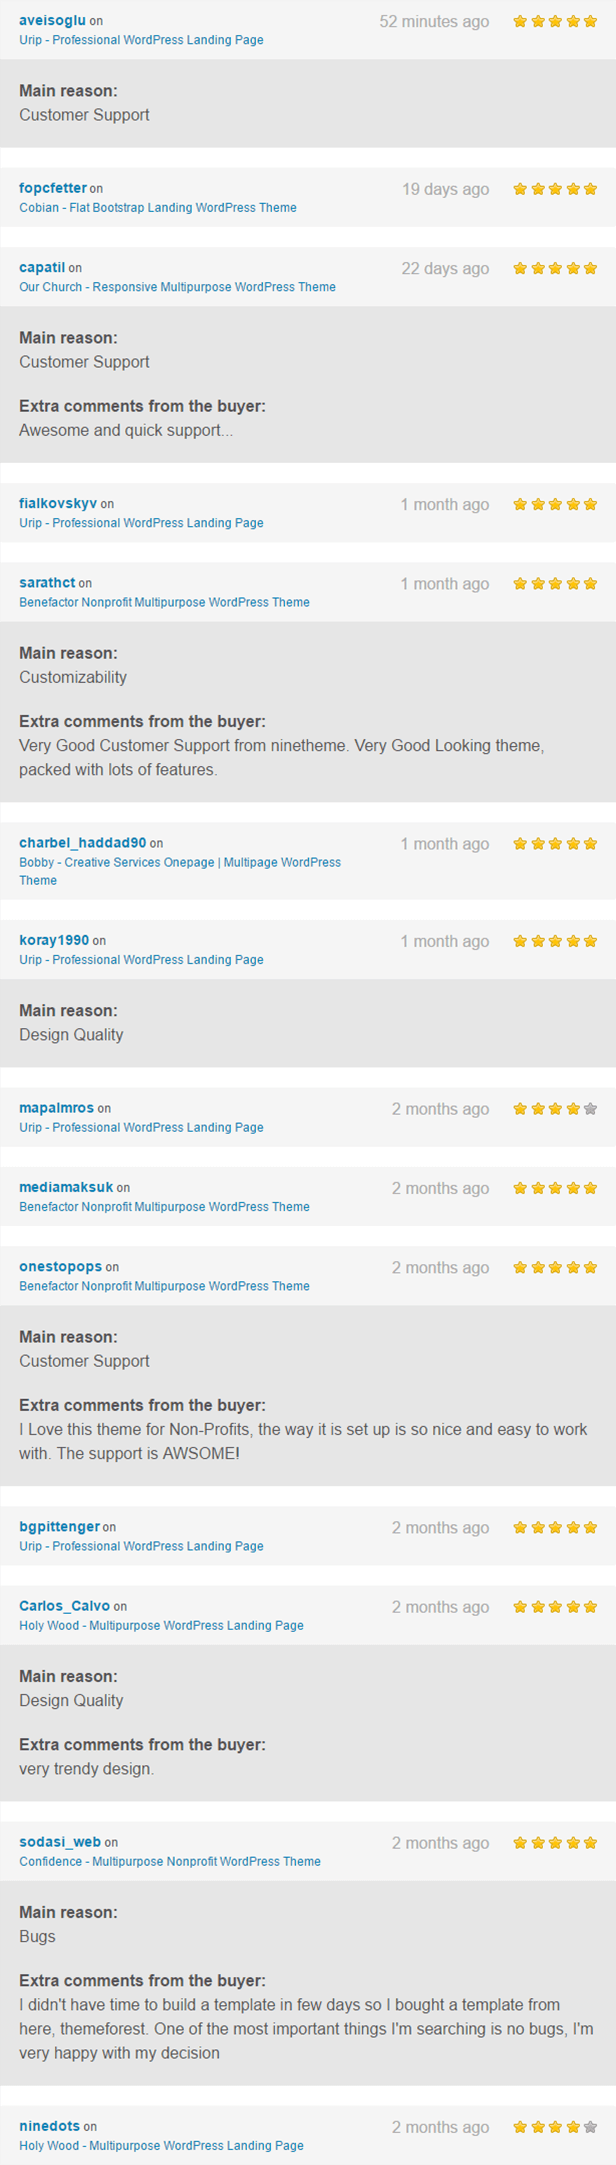Open aveisoglu's user profile
This screenshot has width=616, height=2165.
(x=52, y=21)
